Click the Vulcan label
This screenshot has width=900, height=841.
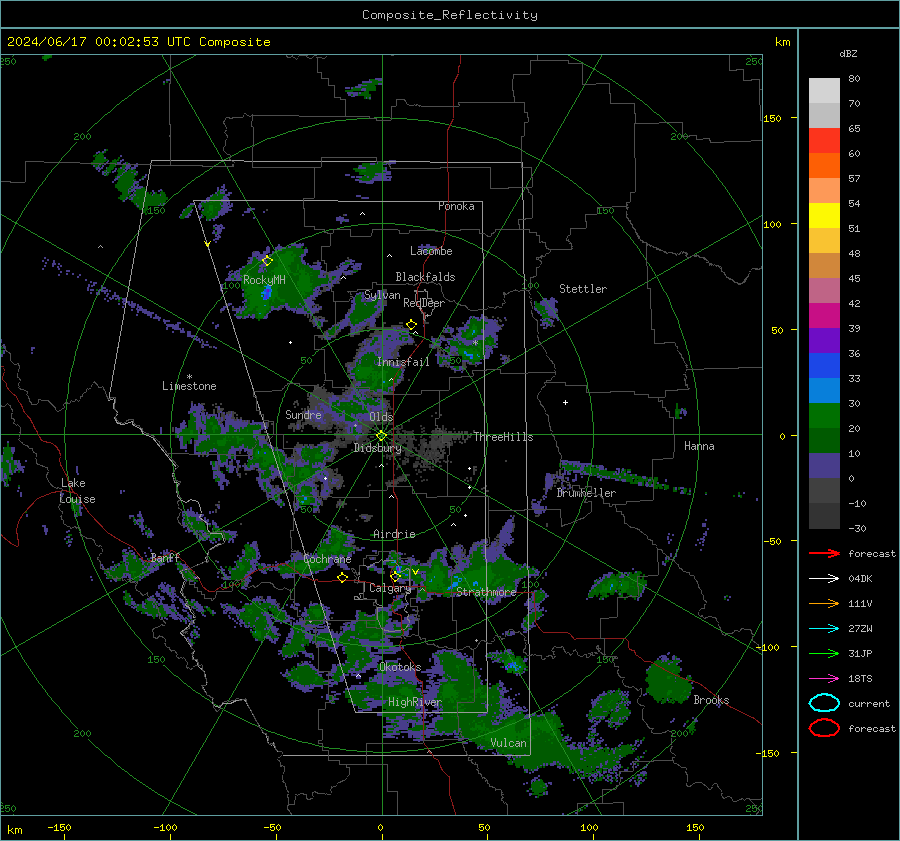tap(509, 743)
